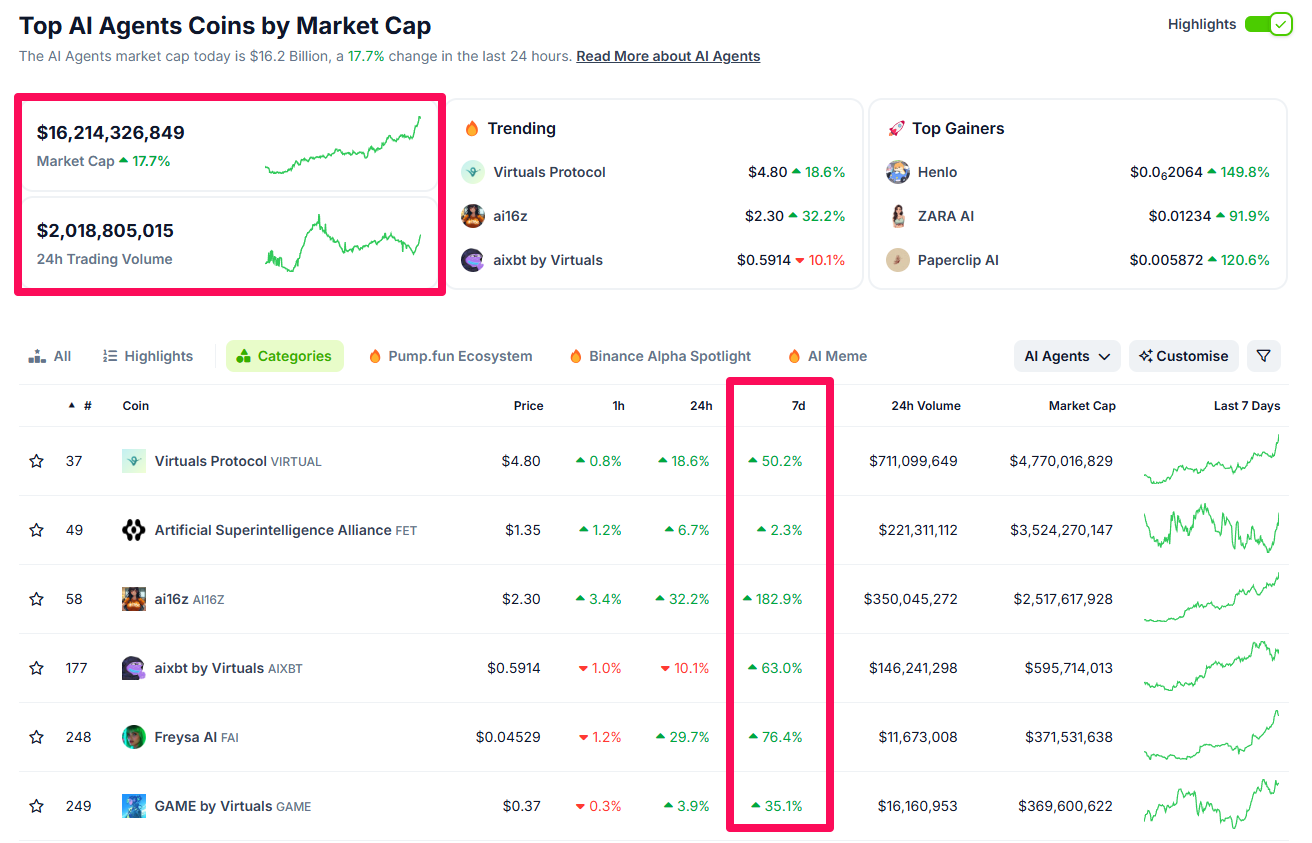1312x843 pixels.
Task: Open Read More about AI Agents link
Action: (668, 56)
